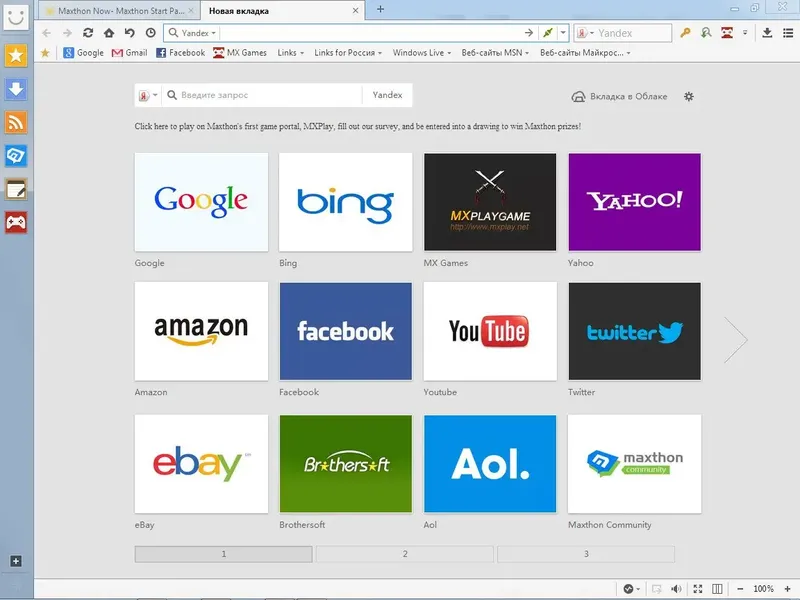
Task: Switch to Новая вкладка tab
Action: (x=282, y=11)
